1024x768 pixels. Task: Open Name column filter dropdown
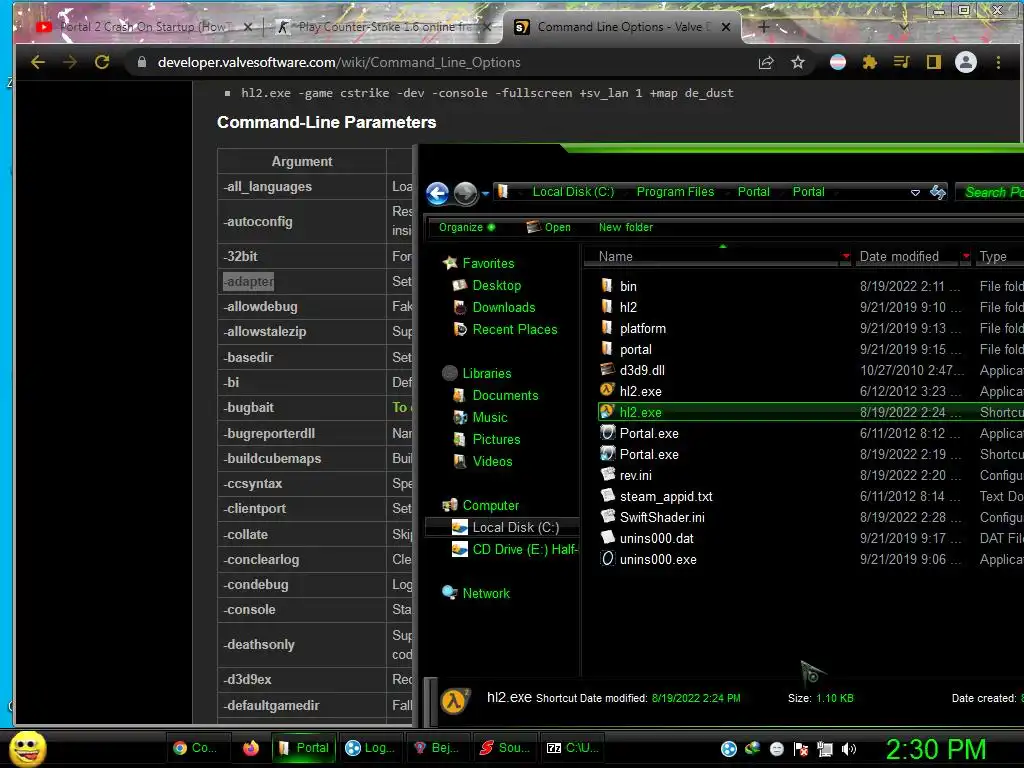[x=846, y=256]
